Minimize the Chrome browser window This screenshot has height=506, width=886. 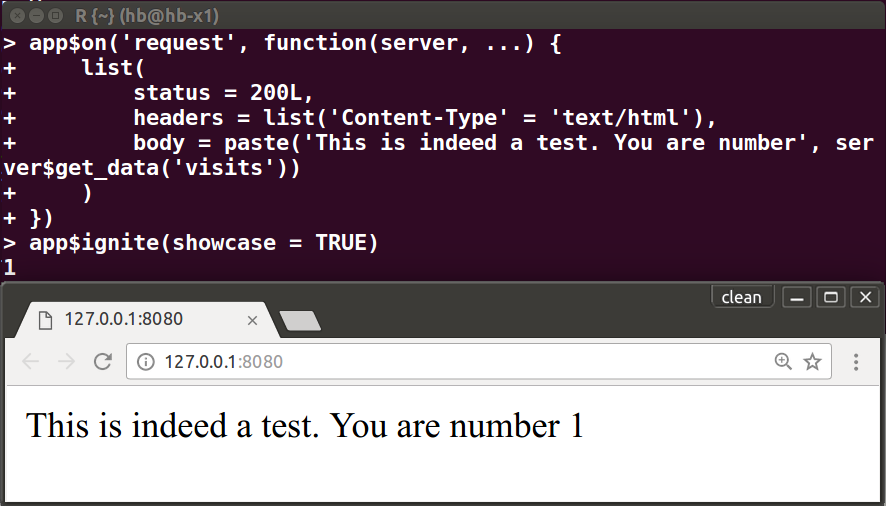point(797,297)
